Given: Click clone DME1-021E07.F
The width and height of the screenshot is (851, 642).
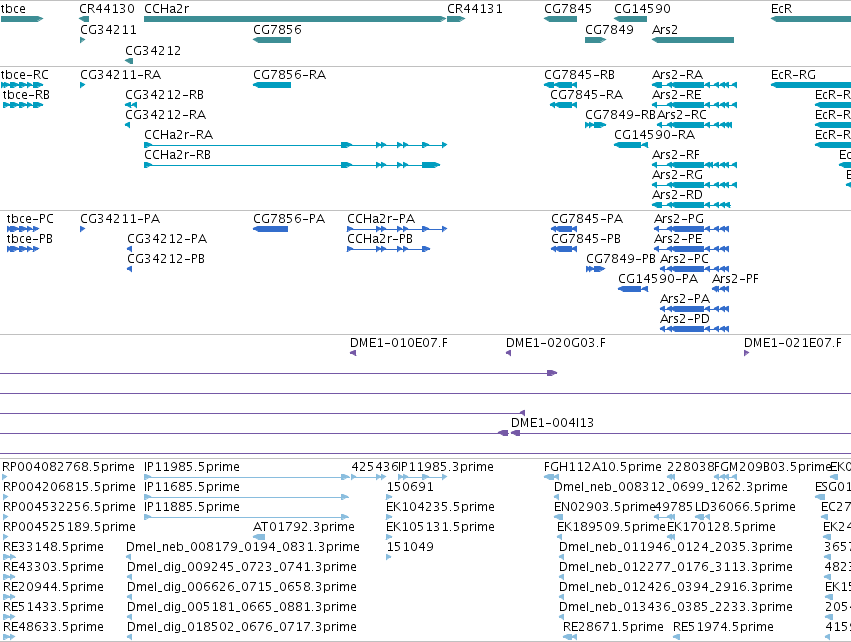Looking at the screenshot, I should [792, 343].
